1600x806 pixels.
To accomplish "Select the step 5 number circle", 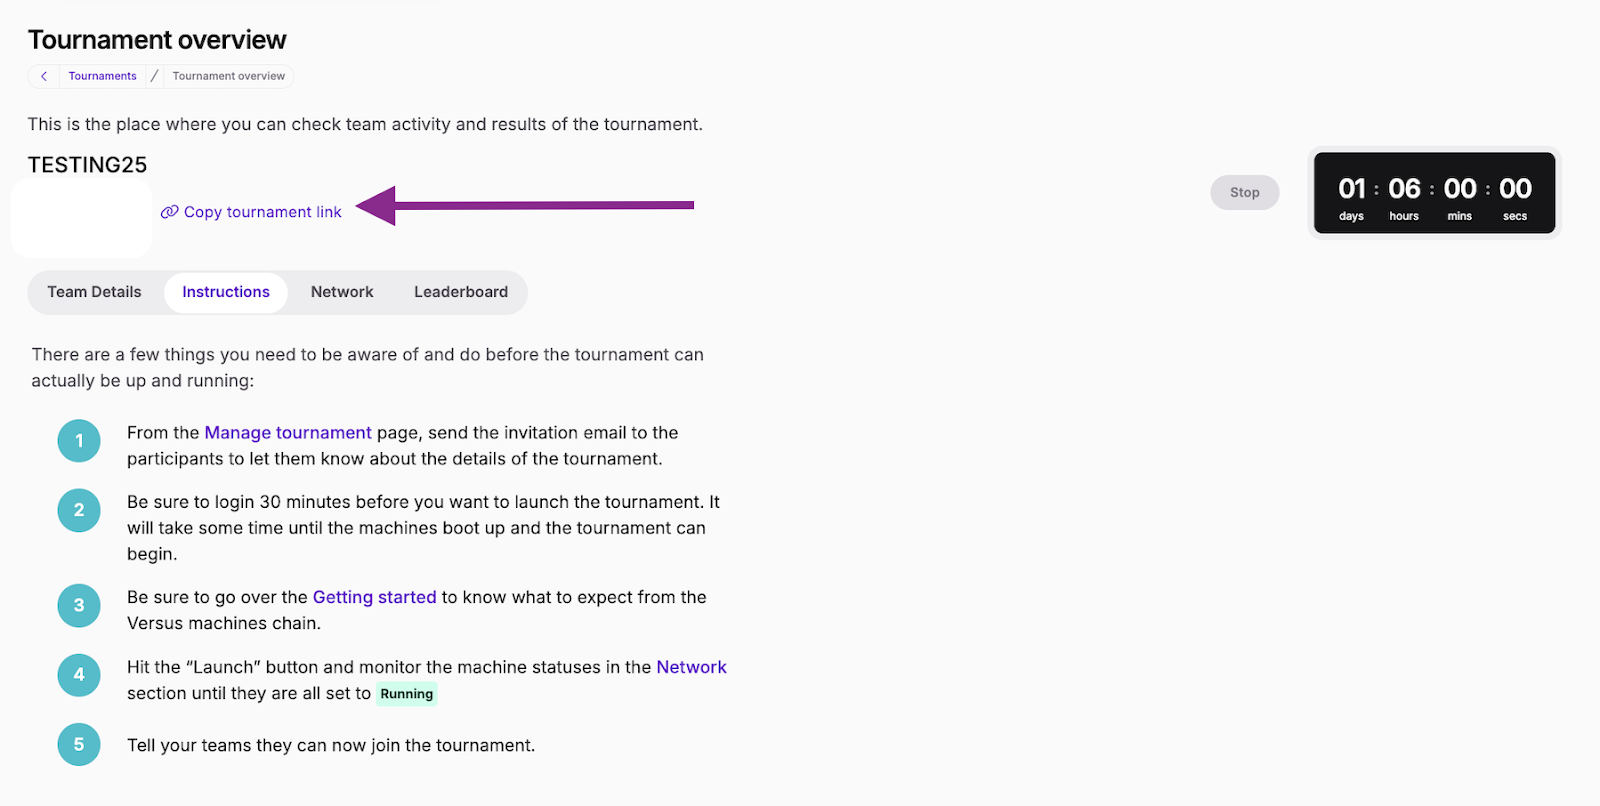I will coord(79,745).
